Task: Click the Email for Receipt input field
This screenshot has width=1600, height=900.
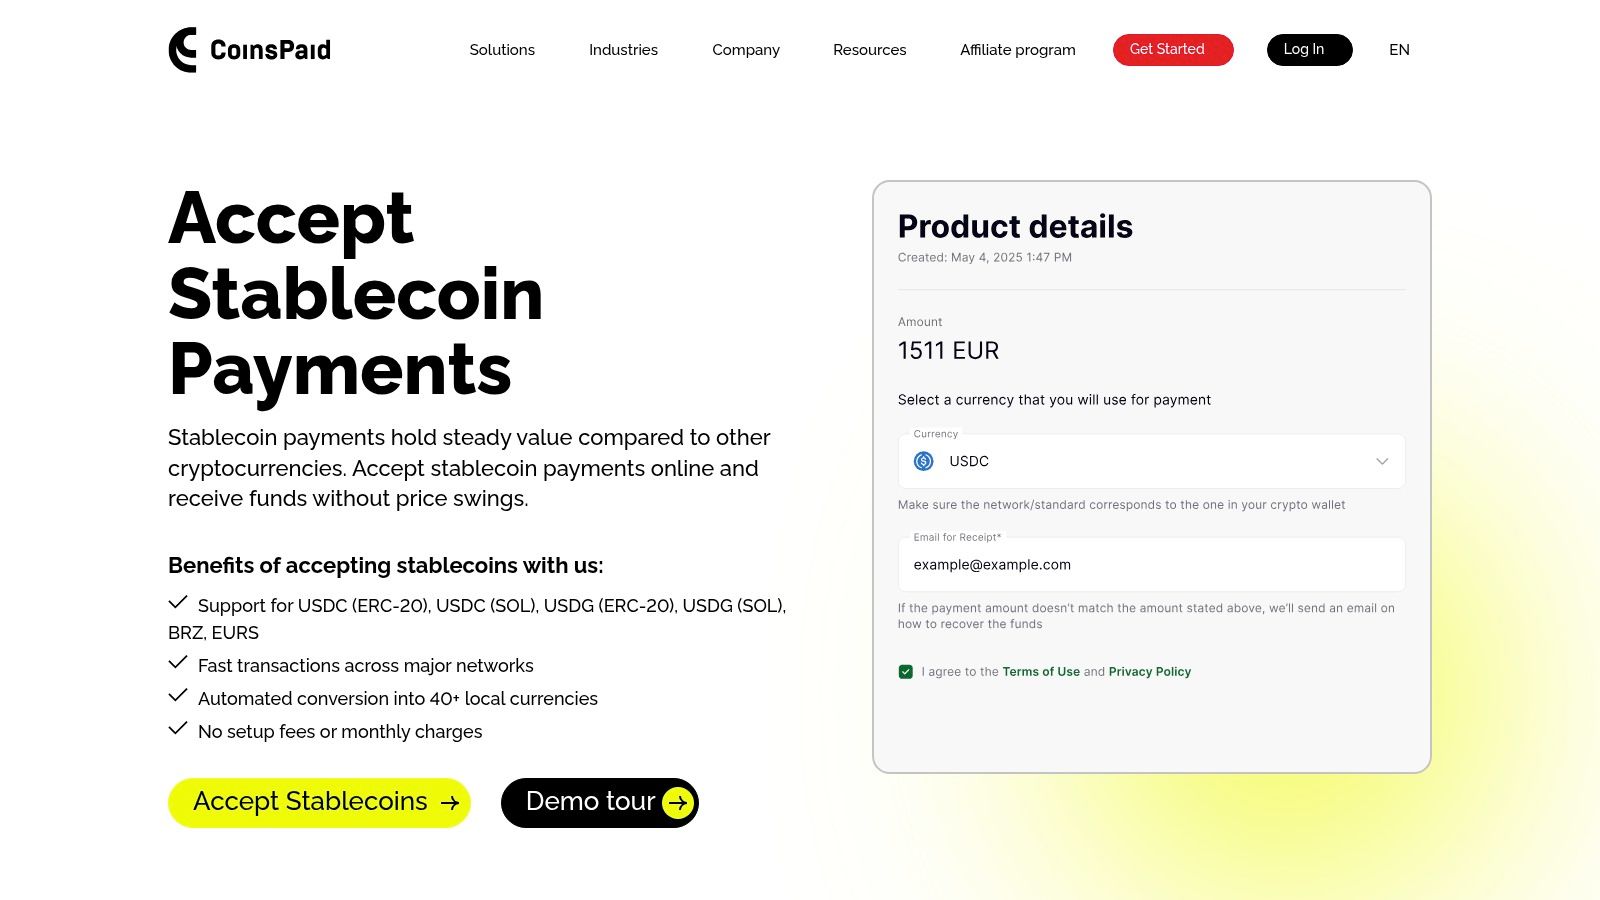Action: tap(1151, 564)
